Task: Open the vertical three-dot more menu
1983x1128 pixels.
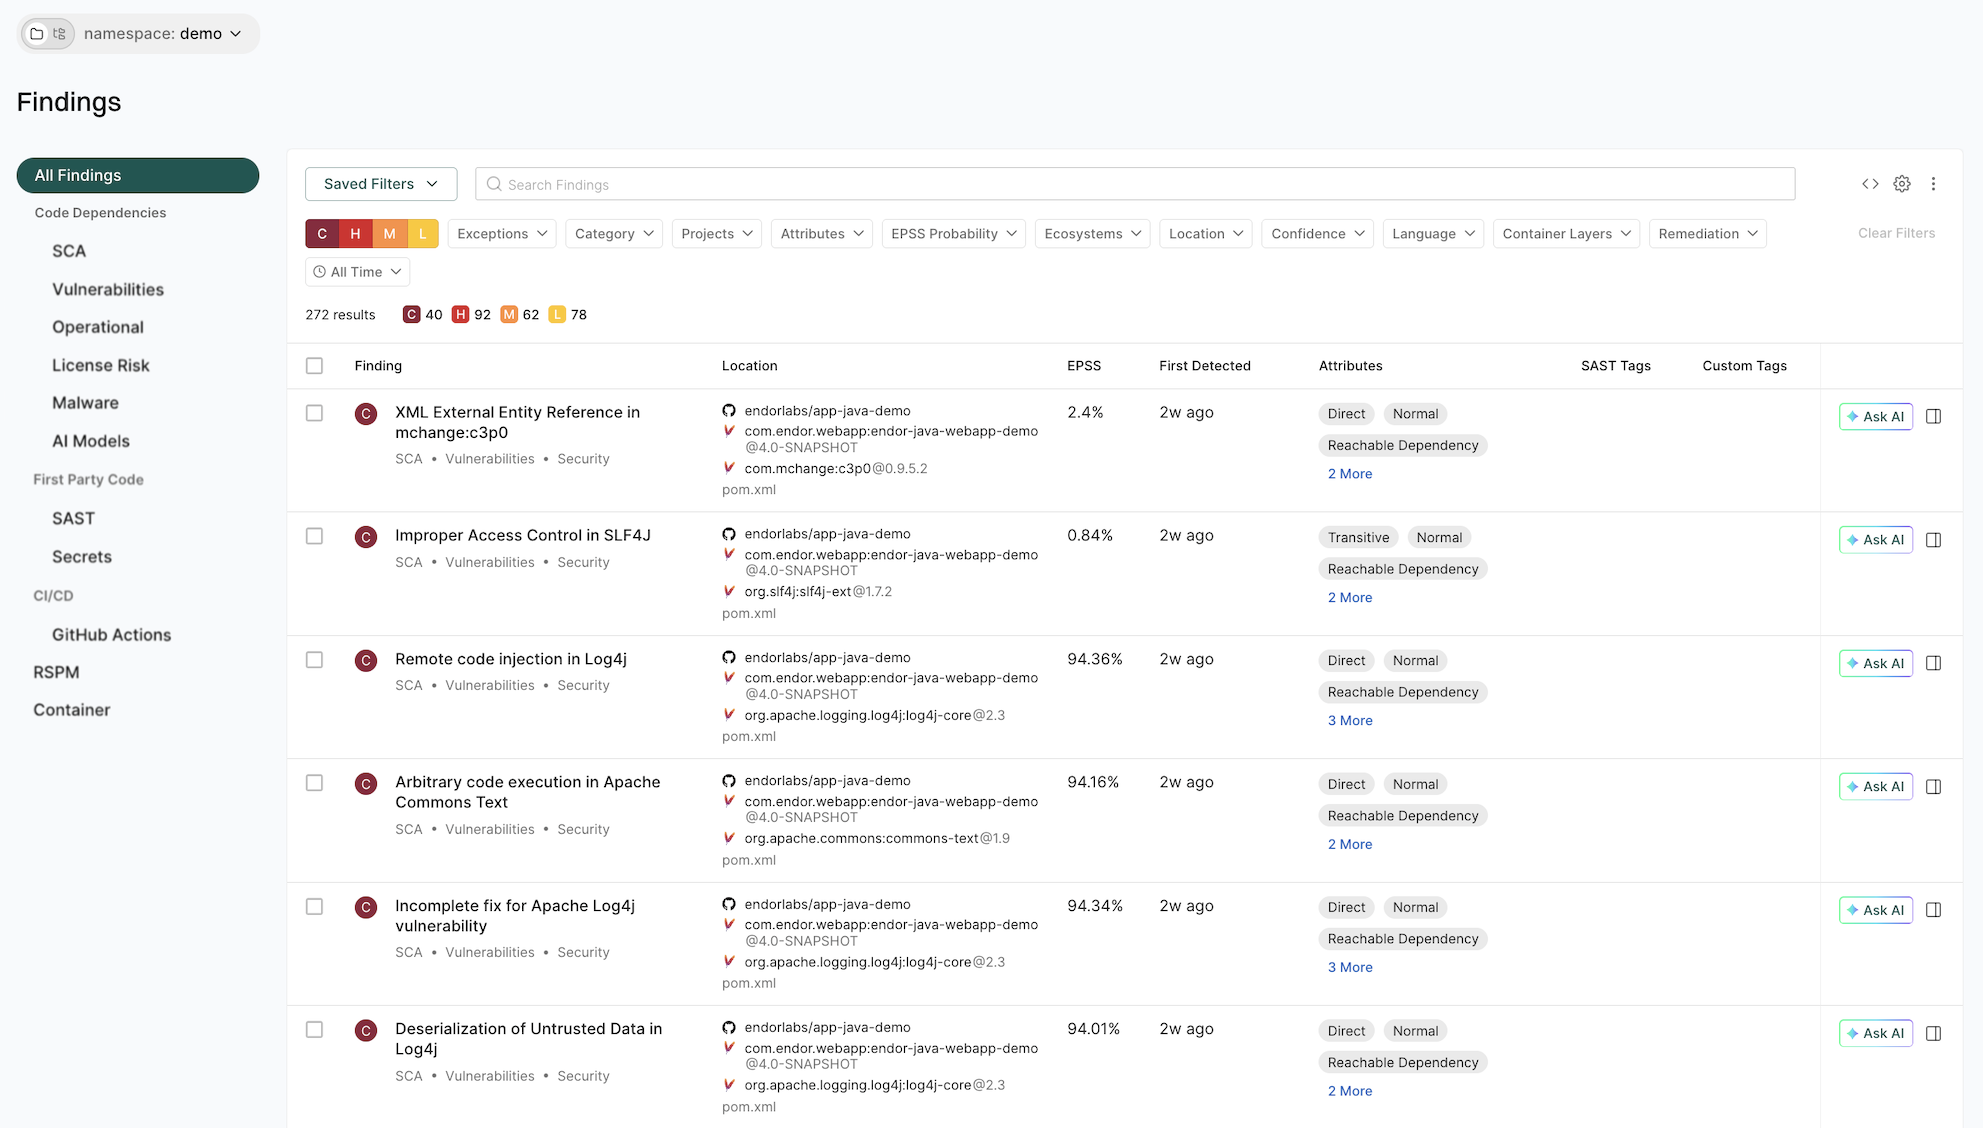Action: point(1933,184)
